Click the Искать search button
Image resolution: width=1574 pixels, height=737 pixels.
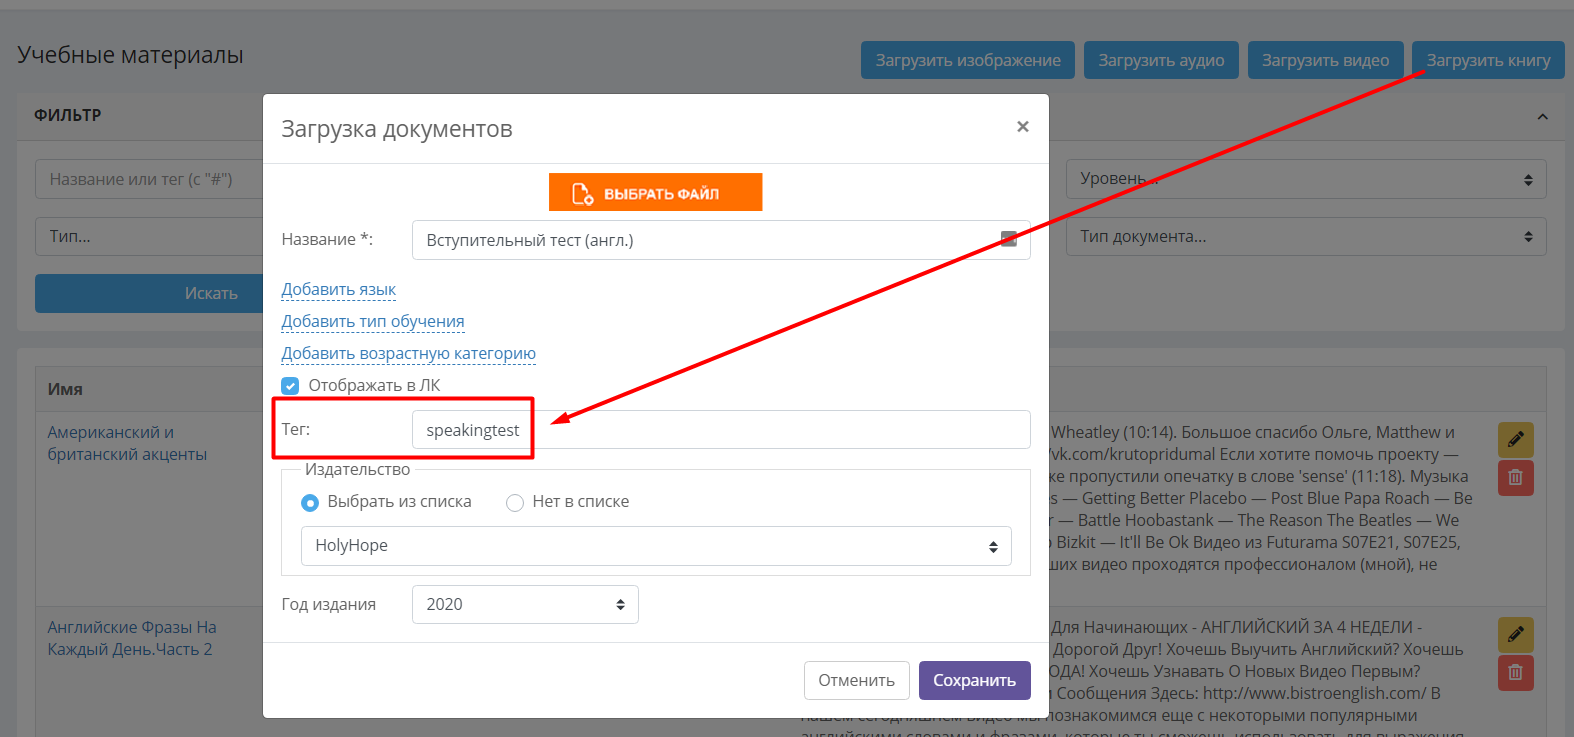149,293
